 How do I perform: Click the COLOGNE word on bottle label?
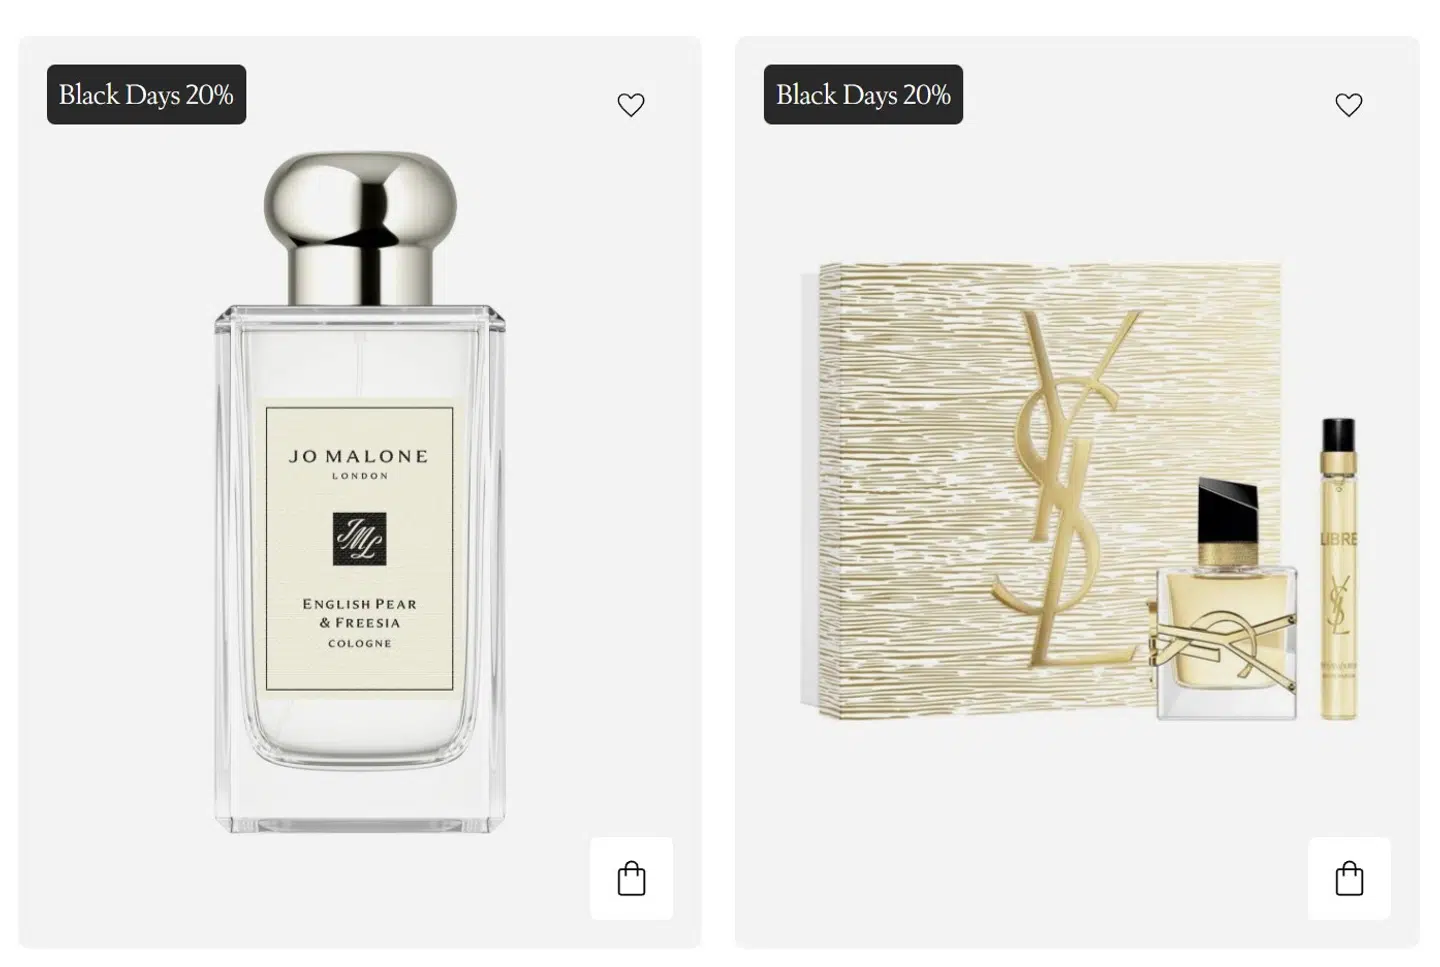(360, 643)
